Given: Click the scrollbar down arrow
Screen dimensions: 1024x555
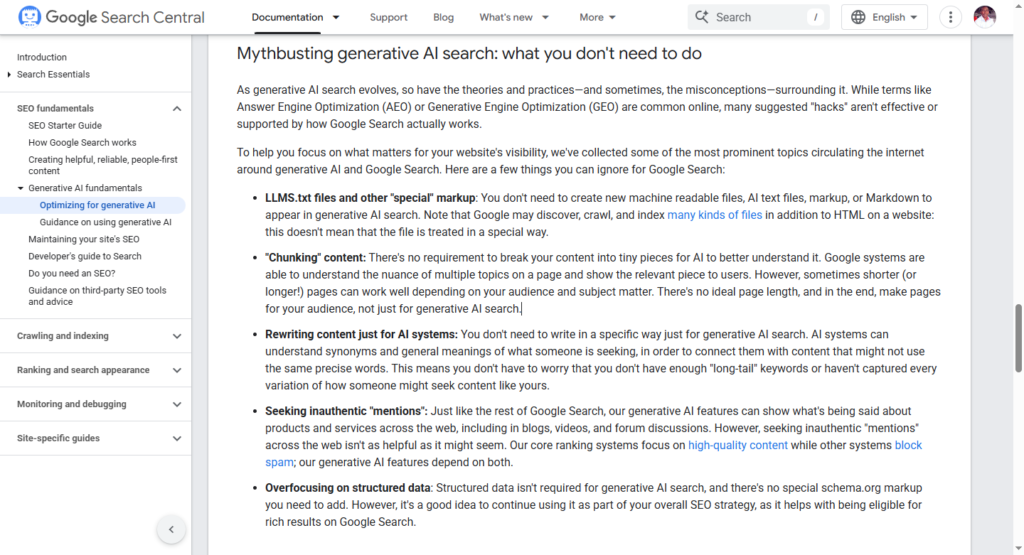Looking at the screenshot, I should coord(1018,549).
